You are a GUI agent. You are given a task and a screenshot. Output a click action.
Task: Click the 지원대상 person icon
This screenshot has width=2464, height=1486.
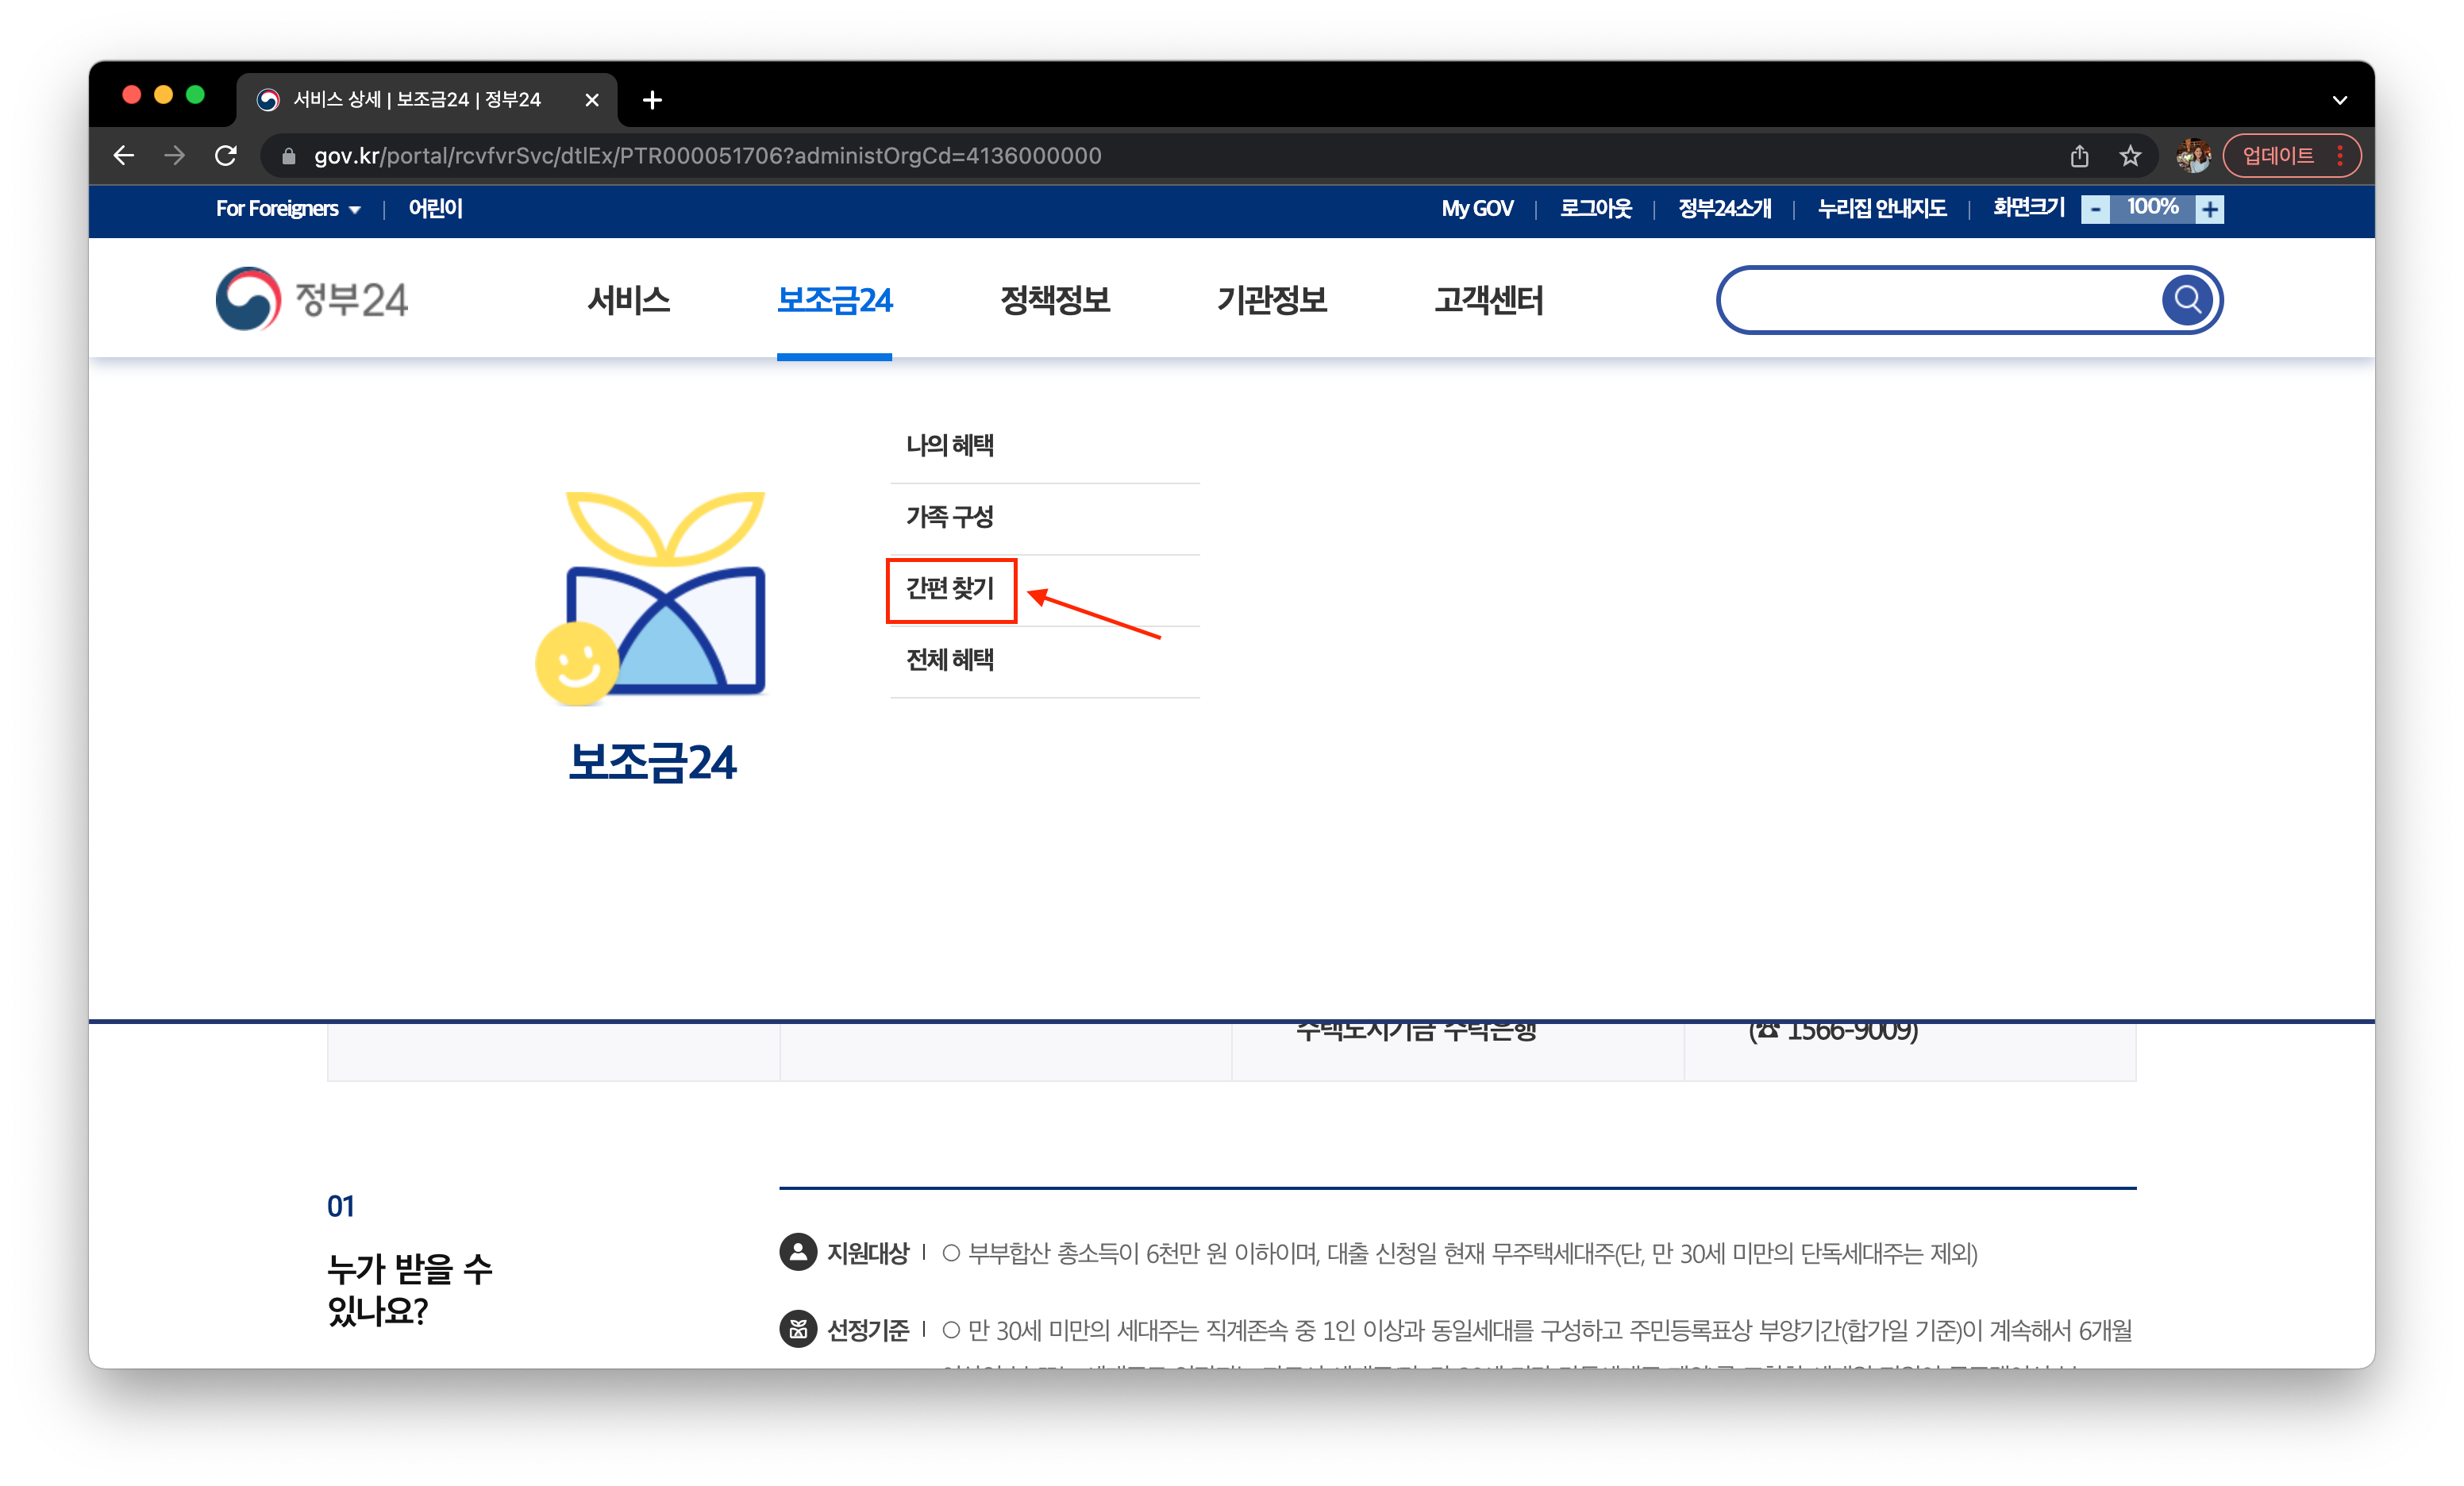798,1252
